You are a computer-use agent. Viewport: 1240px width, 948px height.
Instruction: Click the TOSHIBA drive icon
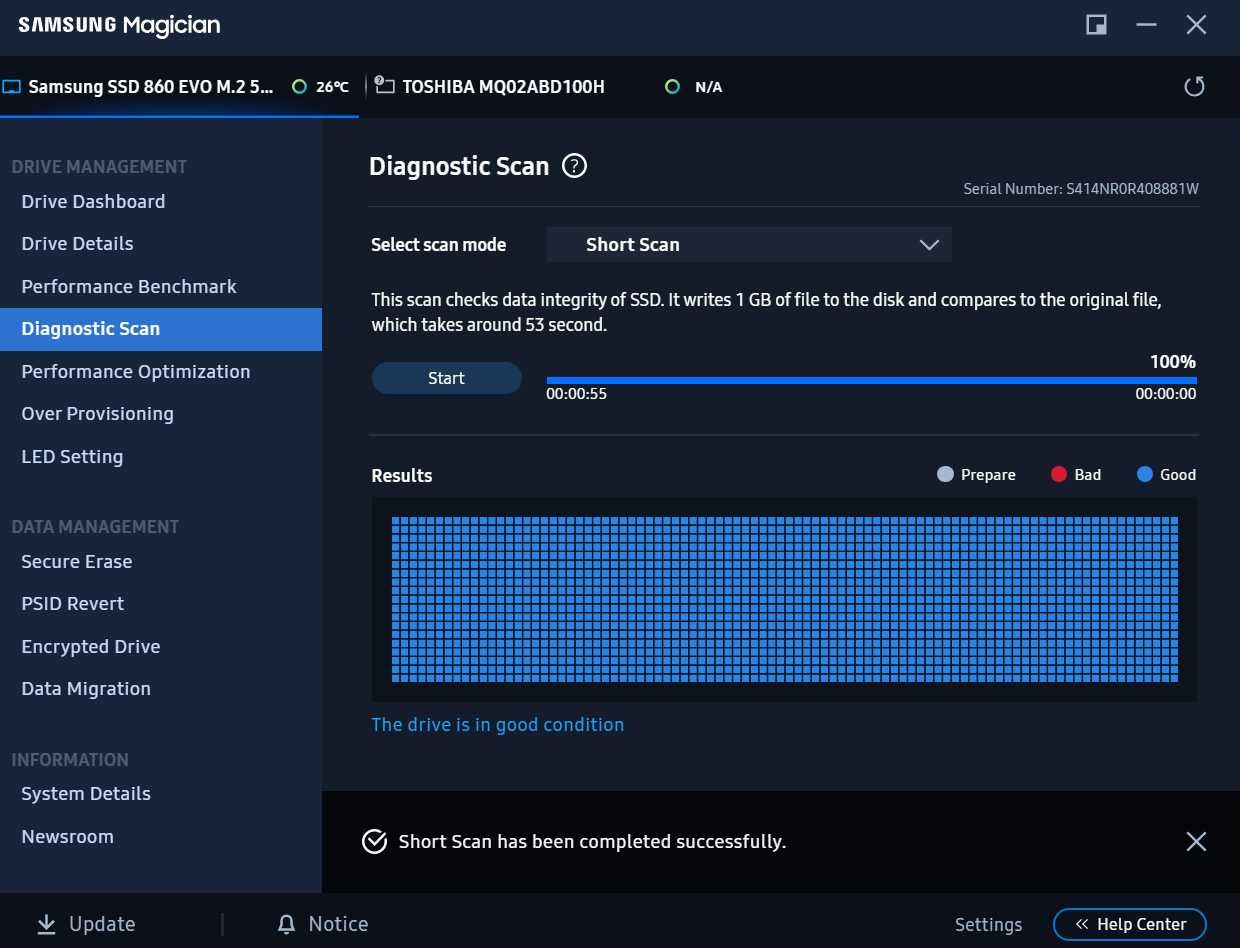pyautogui.click(x=384, y=86)
